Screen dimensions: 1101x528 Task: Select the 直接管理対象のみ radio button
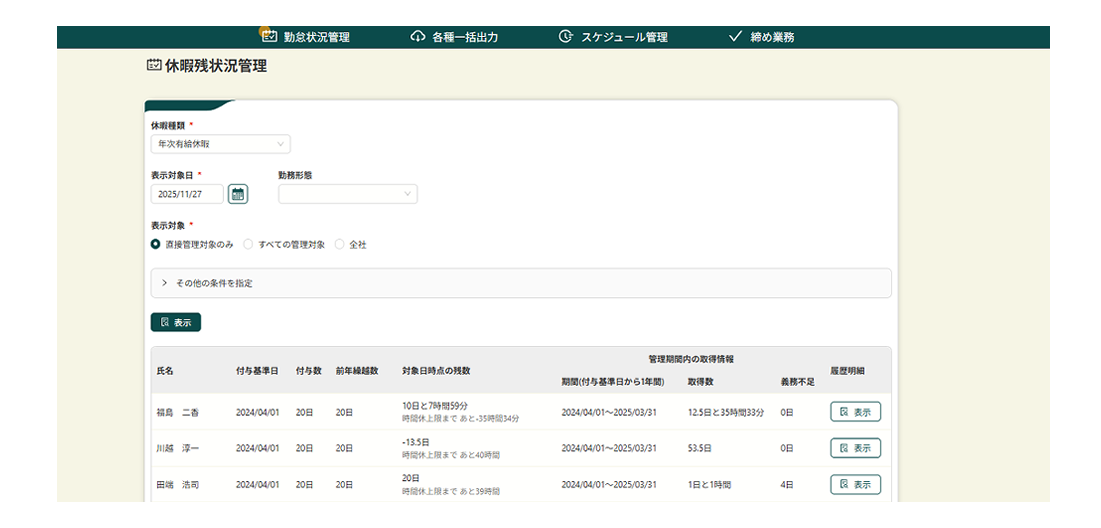click(x=156, y=245)
